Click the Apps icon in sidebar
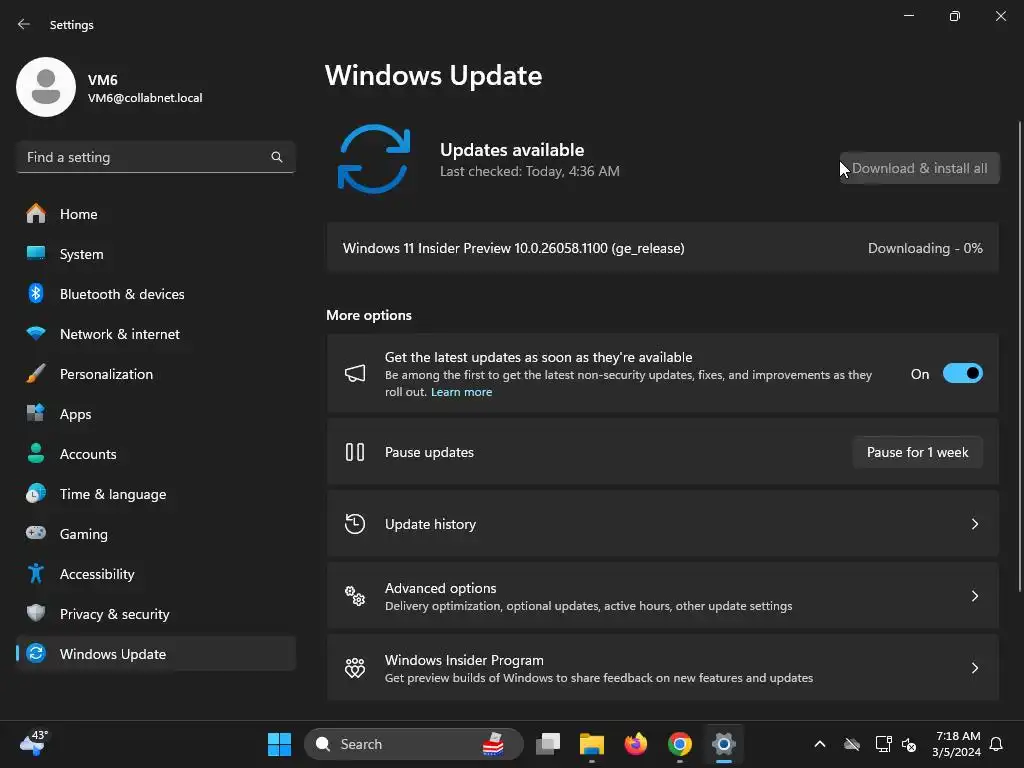Viewport: 1024px width, 768px height. (x=36, y=413)
